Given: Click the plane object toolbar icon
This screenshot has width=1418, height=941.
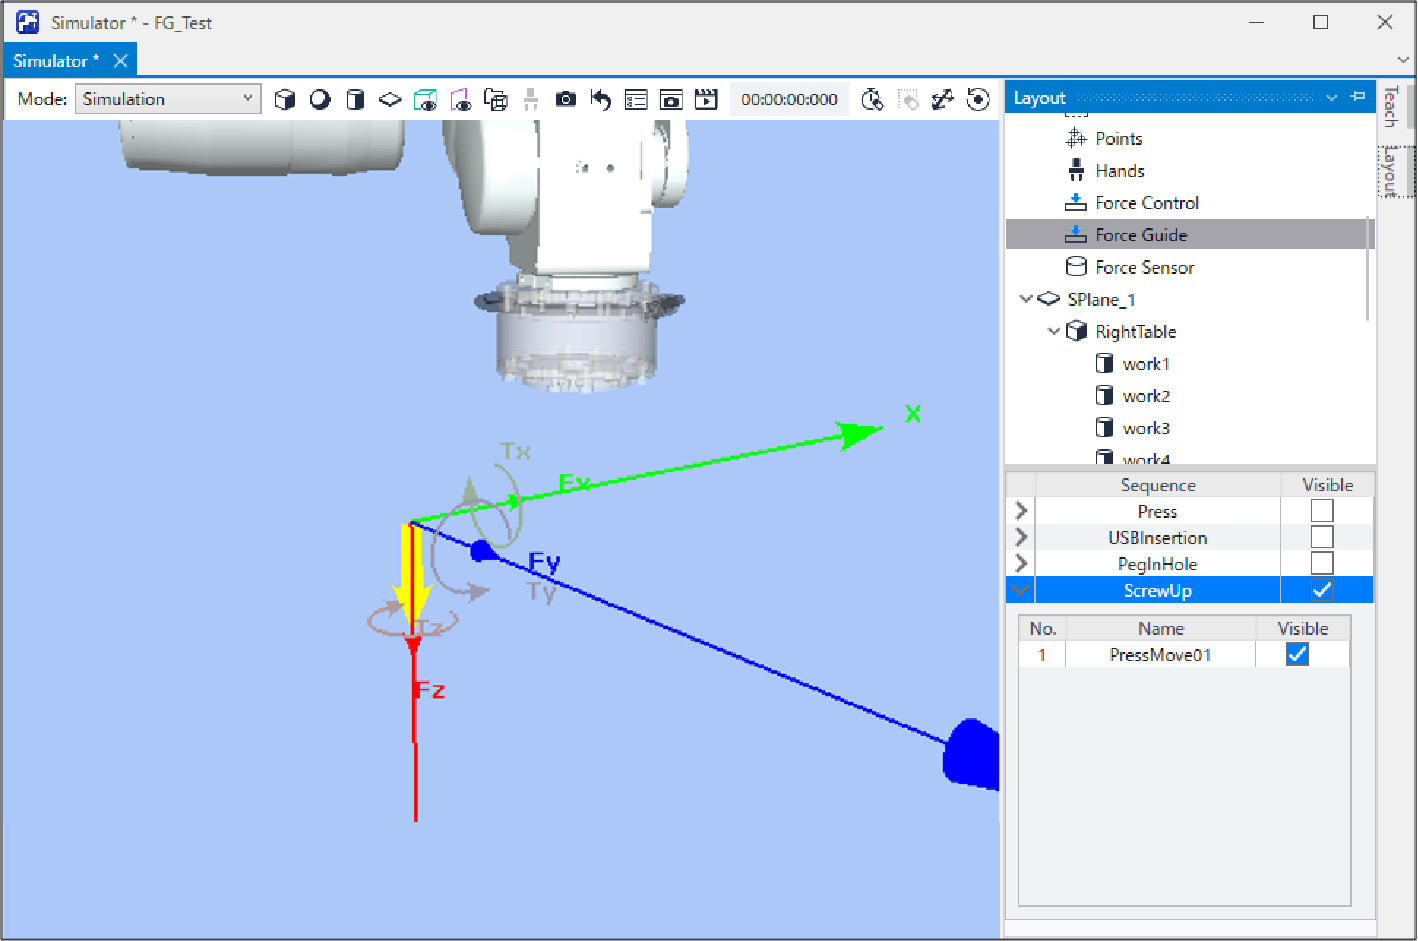Looking at the screenshot, I should tap(390, 99).
